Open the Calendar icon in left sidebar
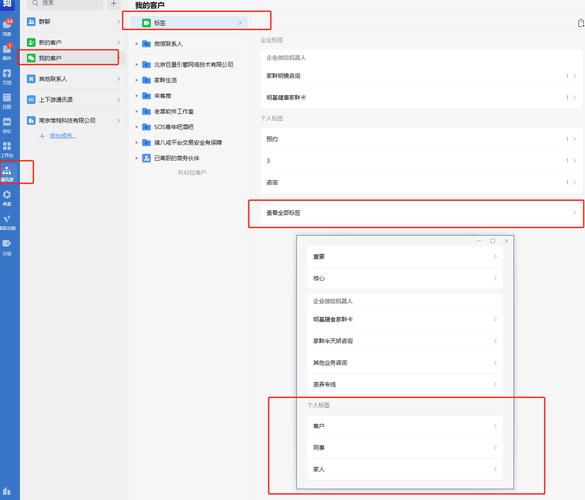The image size is (585, 500). [7, 101]
